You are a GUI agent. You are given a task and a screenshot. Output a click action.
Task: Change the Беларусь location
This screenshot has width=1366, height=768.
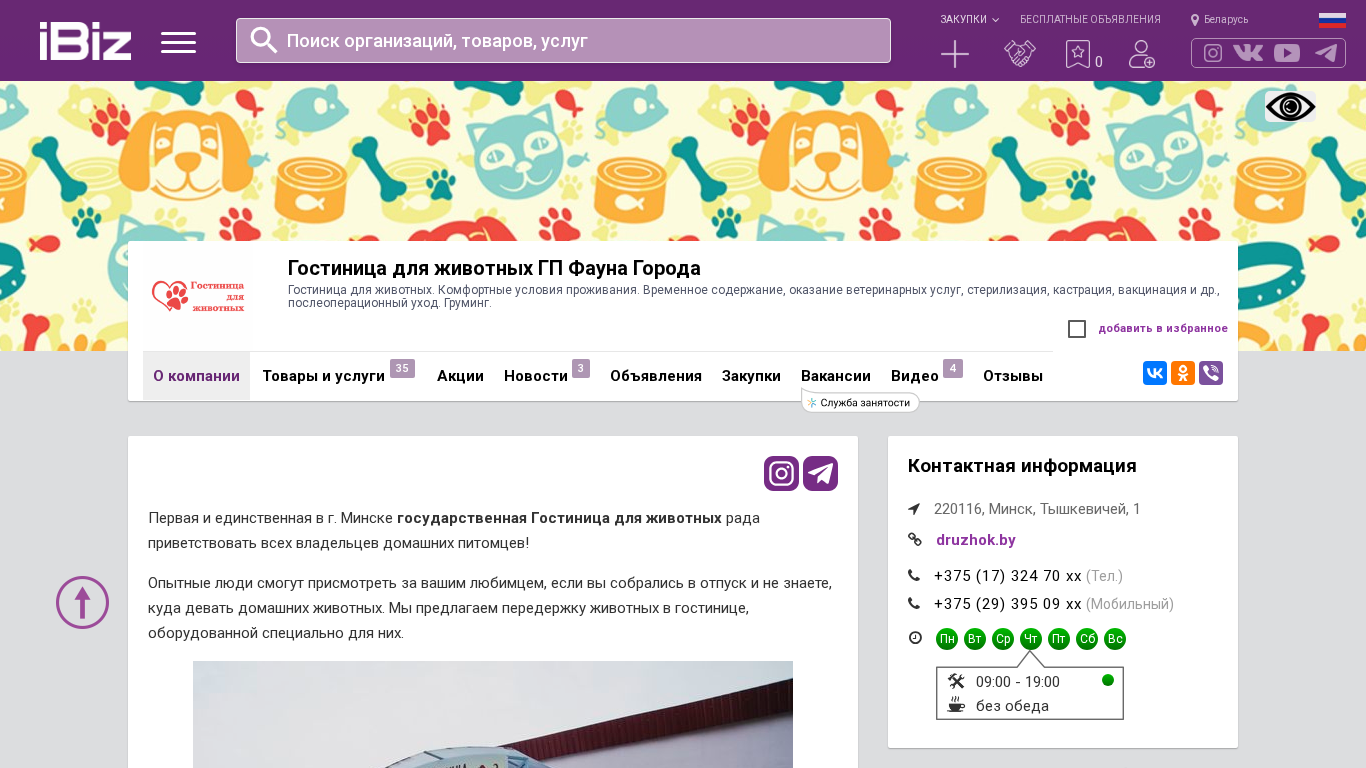point(1219,19)
